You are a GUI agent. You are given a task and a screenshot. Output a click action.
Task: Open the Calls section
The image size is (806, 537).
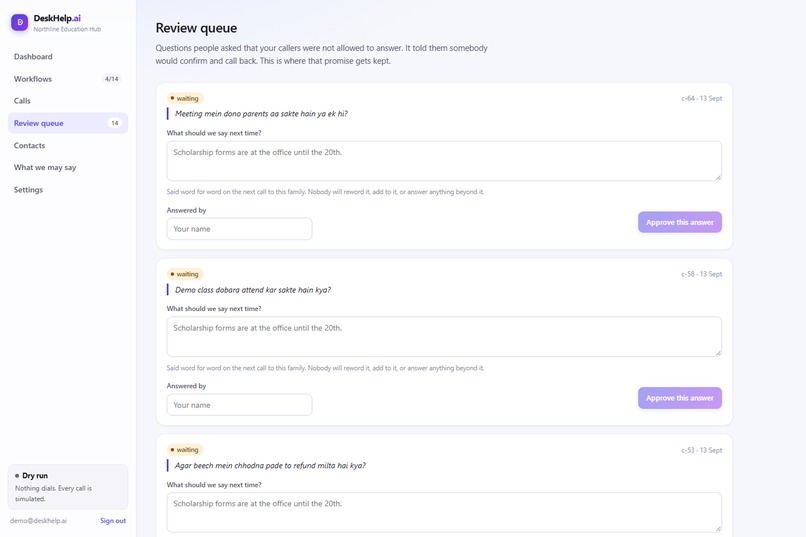coord(68,101)
